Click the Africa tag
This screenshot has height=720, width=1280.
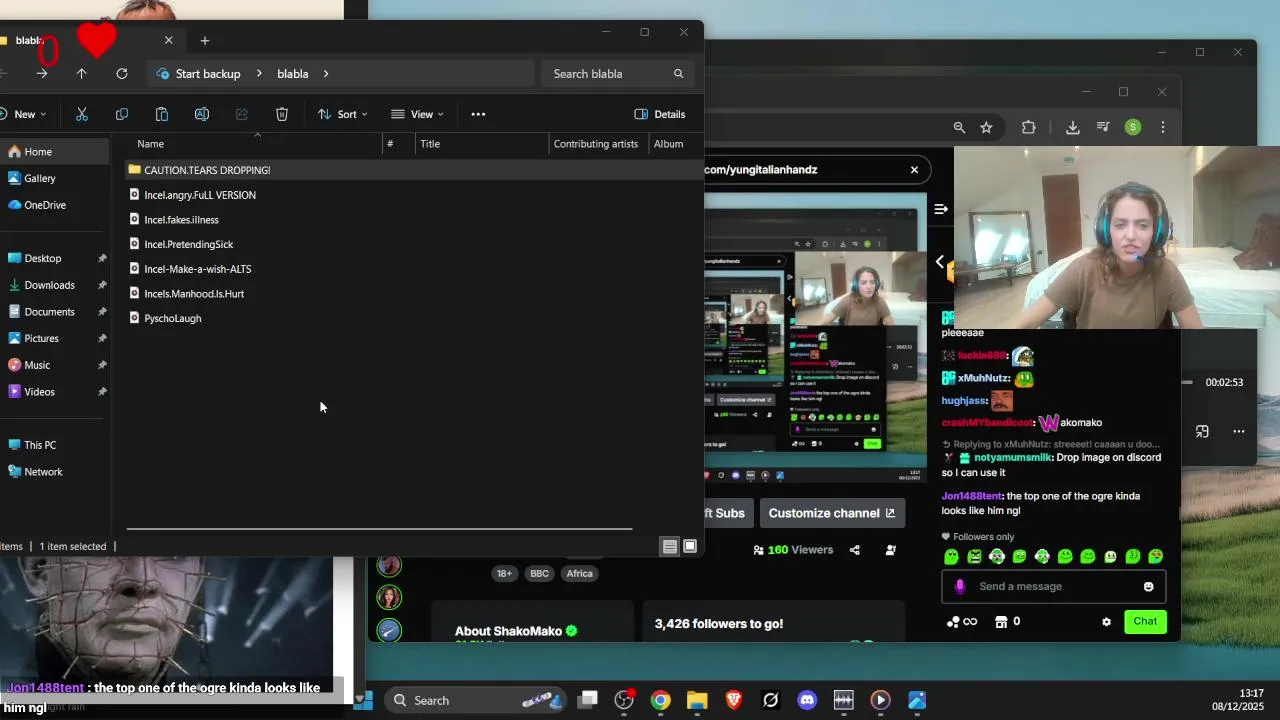(x=579, y=573)
